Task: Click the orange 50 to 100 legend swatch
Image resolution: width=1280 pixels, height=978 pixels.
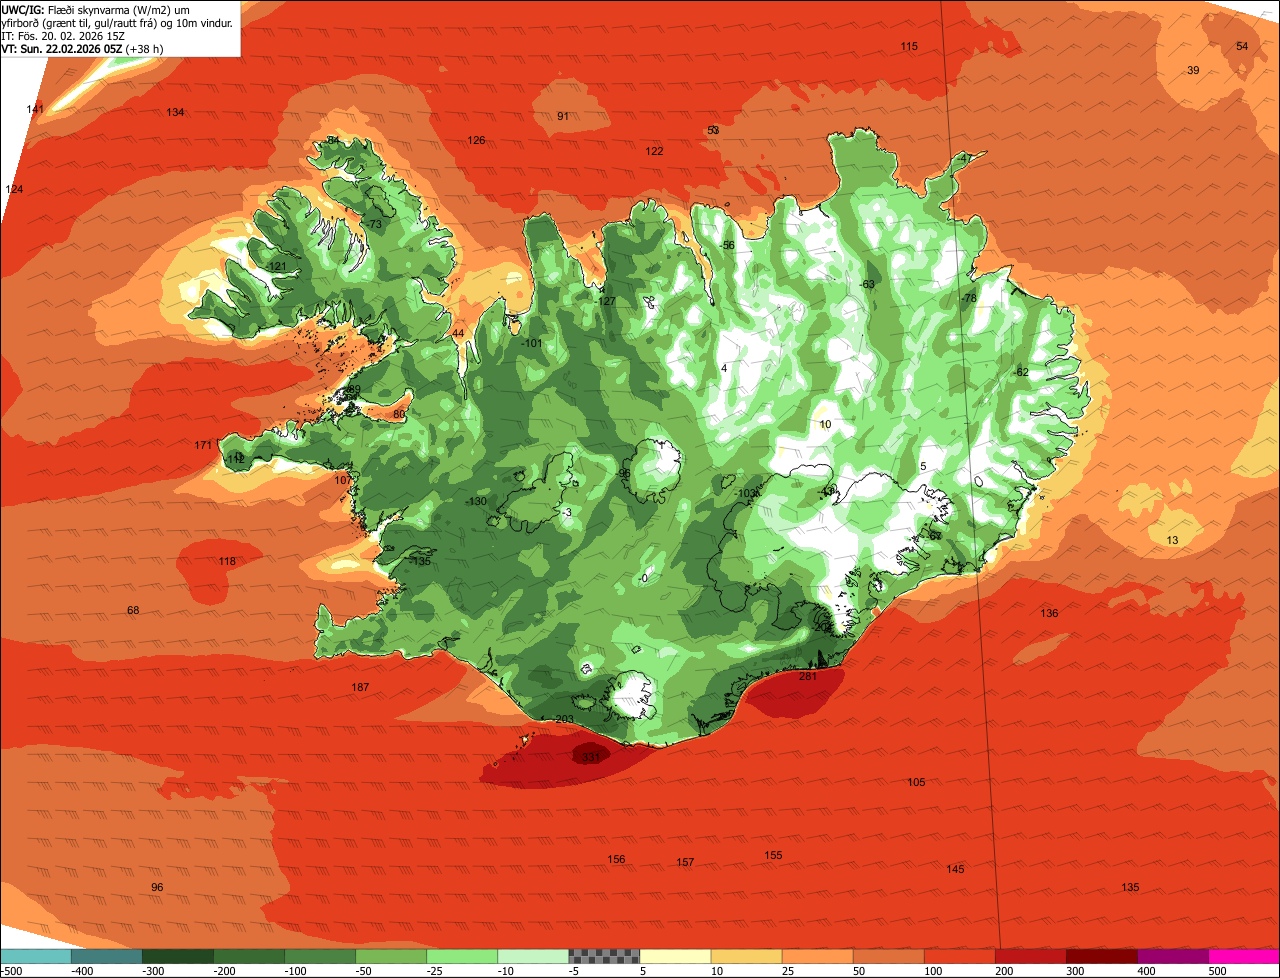Action: tap(888, 956)
